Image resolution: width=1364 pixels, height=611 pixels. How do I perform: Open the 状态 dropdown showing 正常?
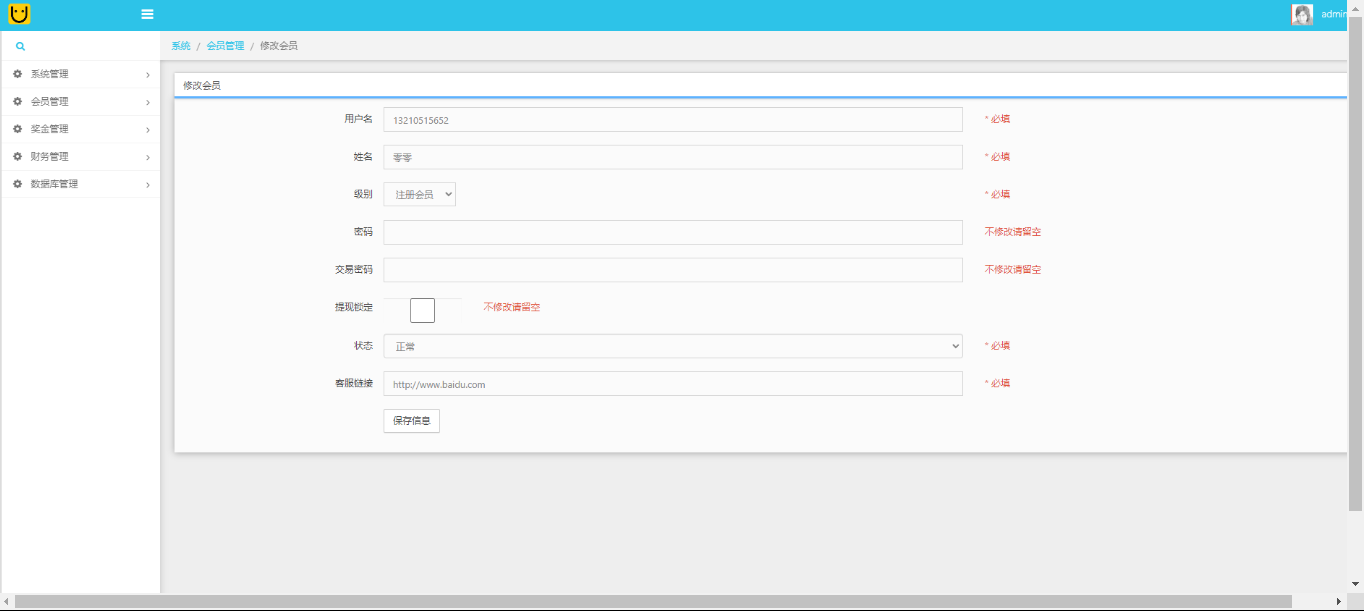673,346
